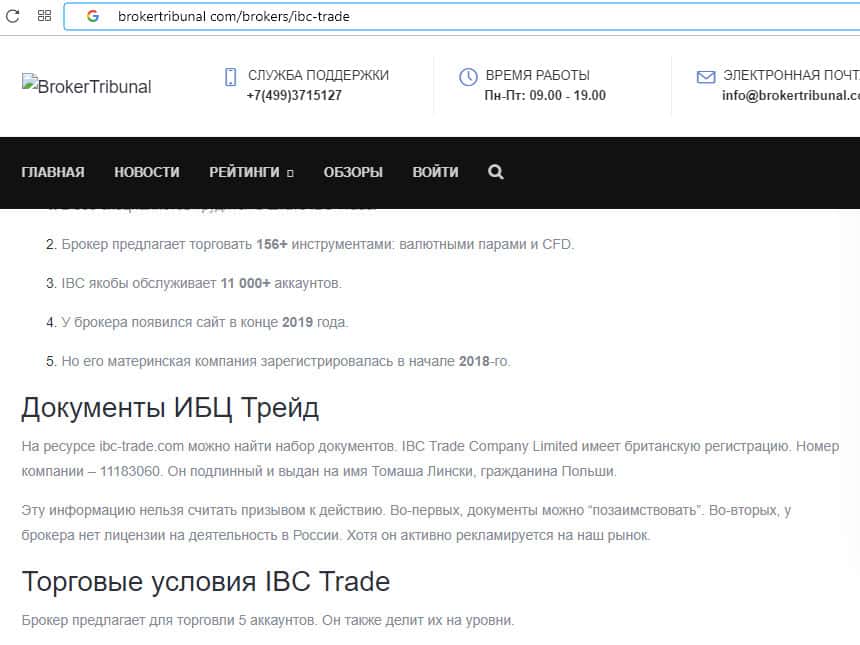Click list item about 156+ инструментами
The image size is (860, 645).
click(310, 244)
